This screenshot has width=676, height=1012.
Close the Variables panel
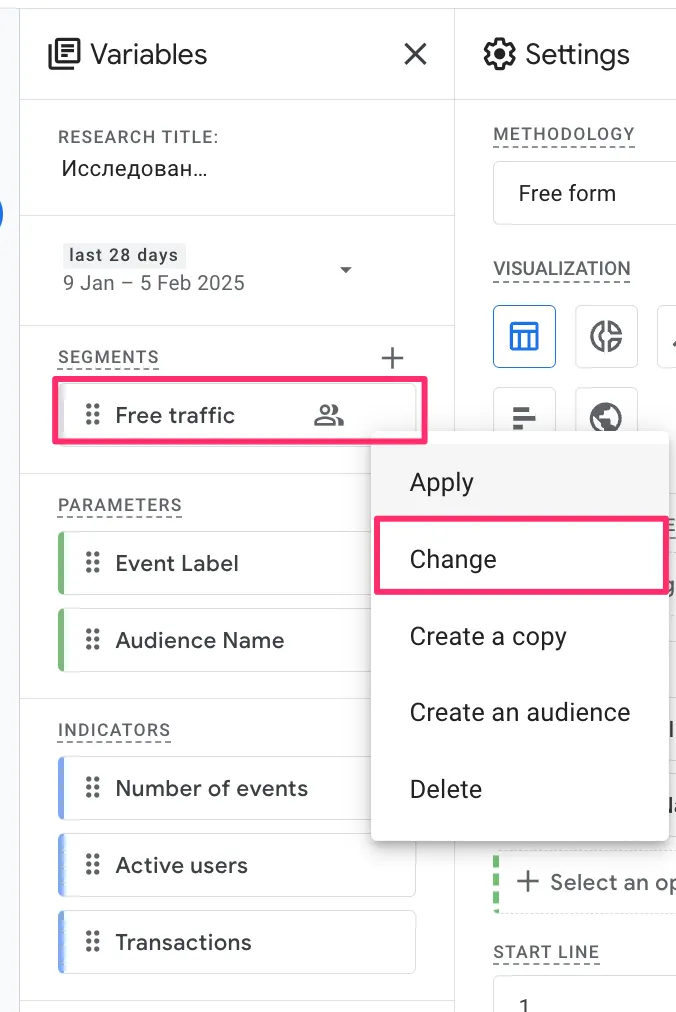415,54
